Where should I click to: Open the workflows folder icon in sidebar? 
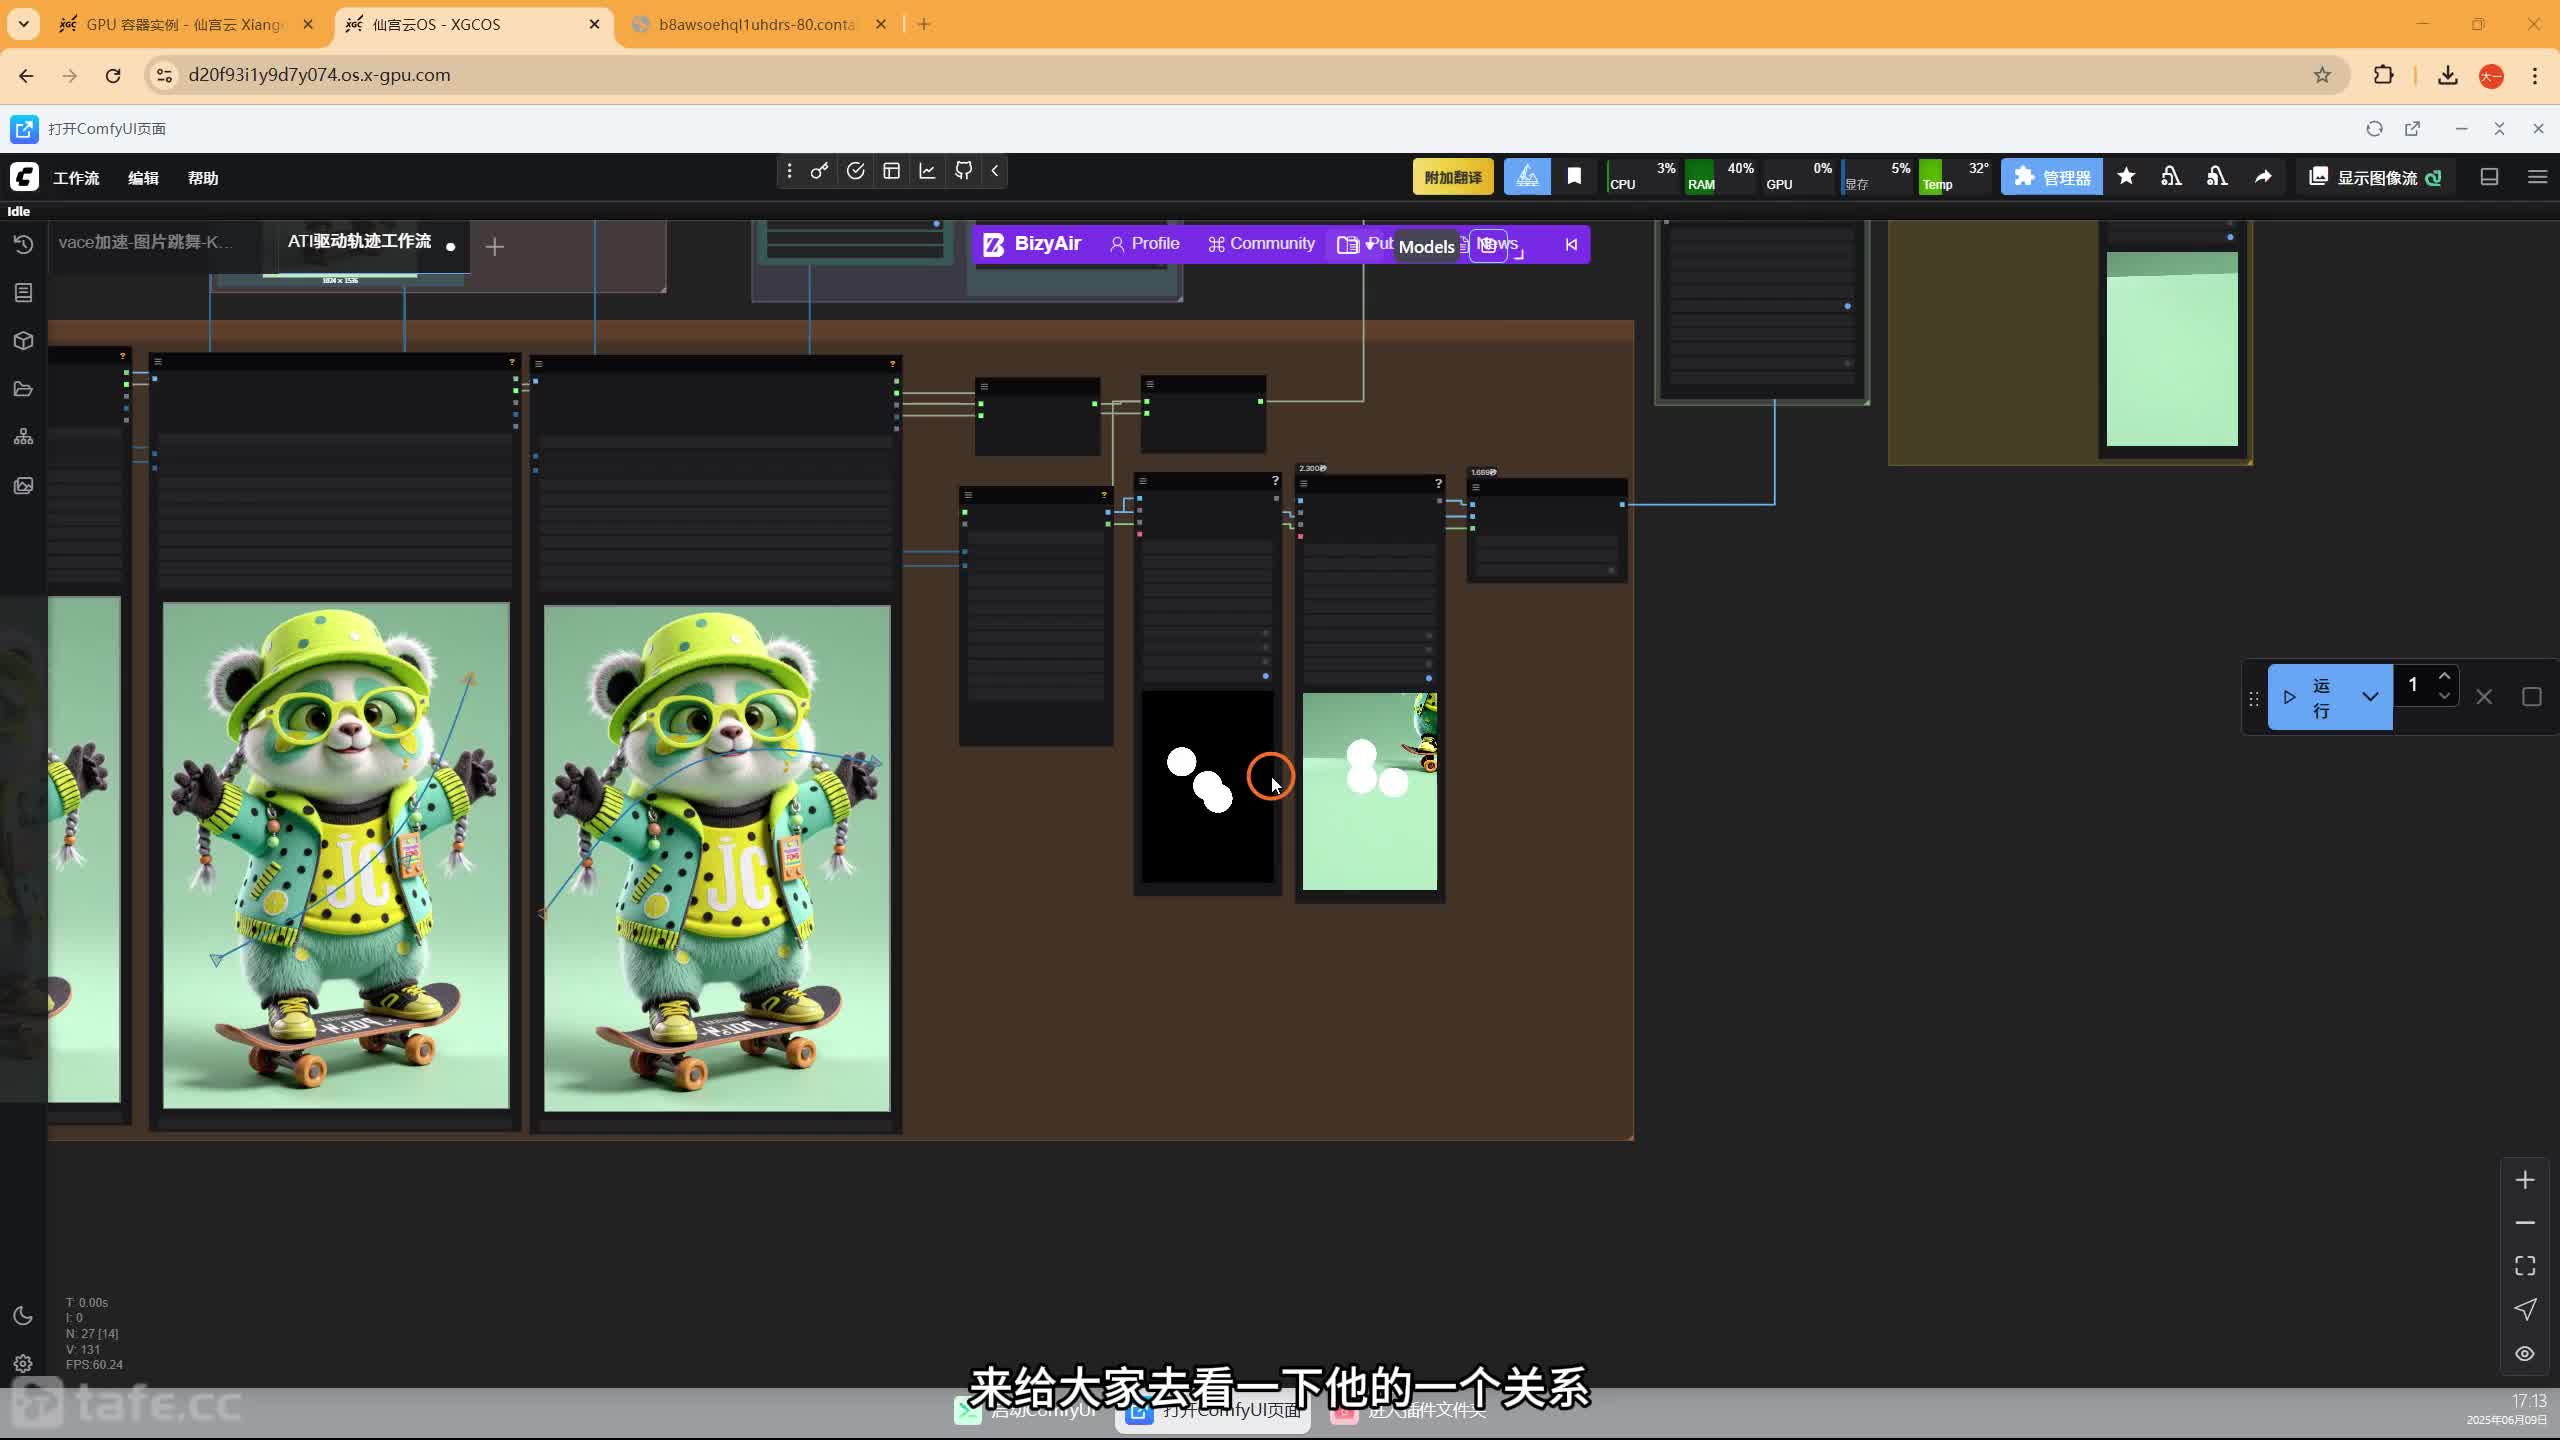pos(23,388)
